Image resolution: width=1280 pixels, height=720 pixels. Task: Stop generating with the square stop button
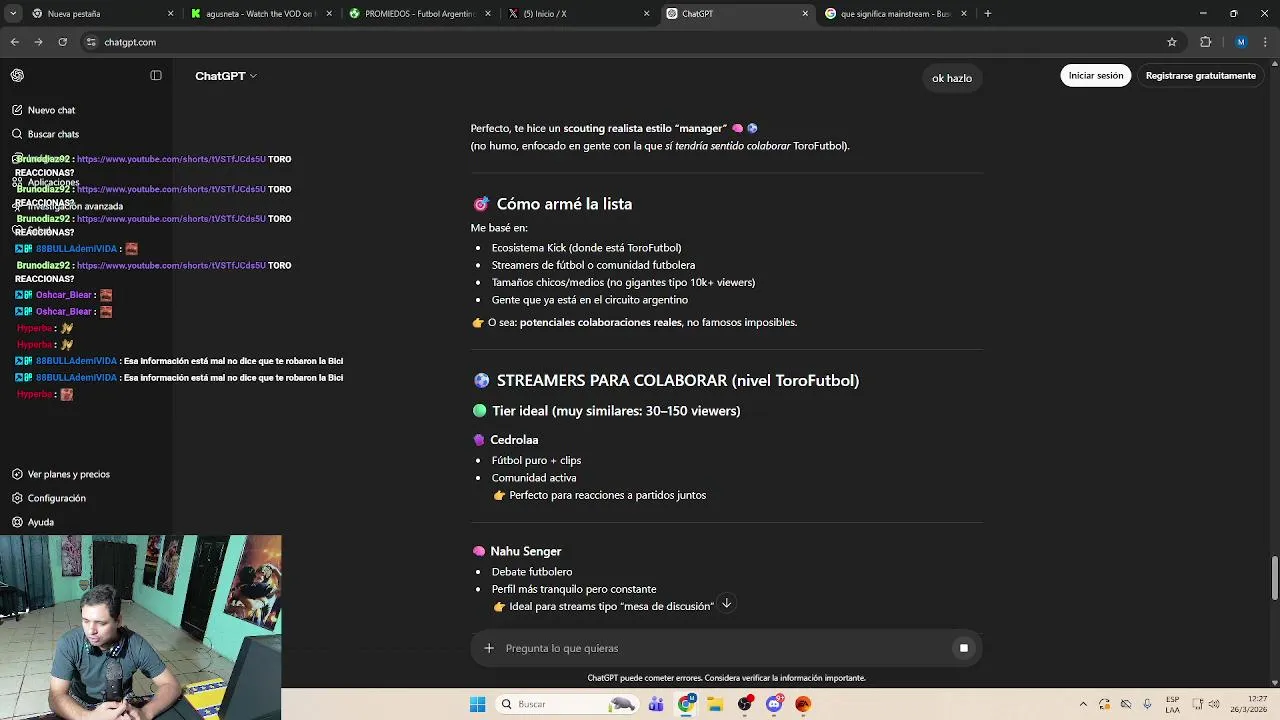click(964, 648)
